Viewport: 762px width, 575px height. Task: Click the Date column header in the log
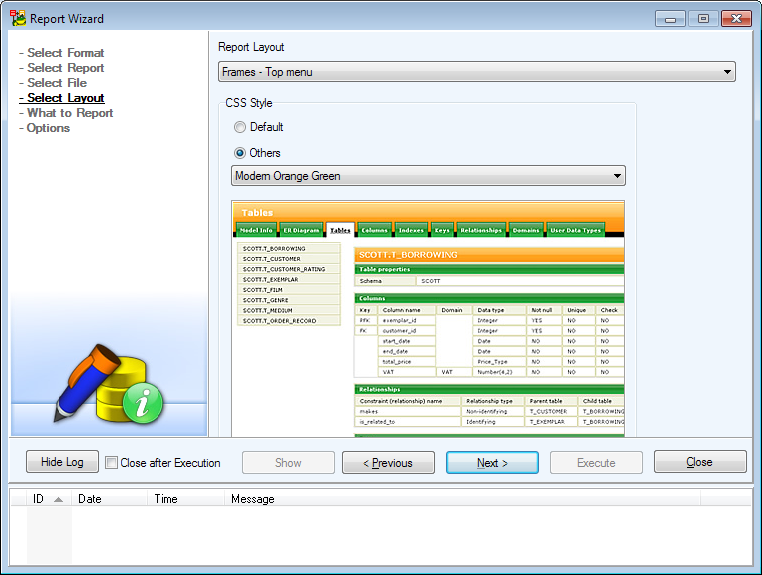[x=109, y=499]
